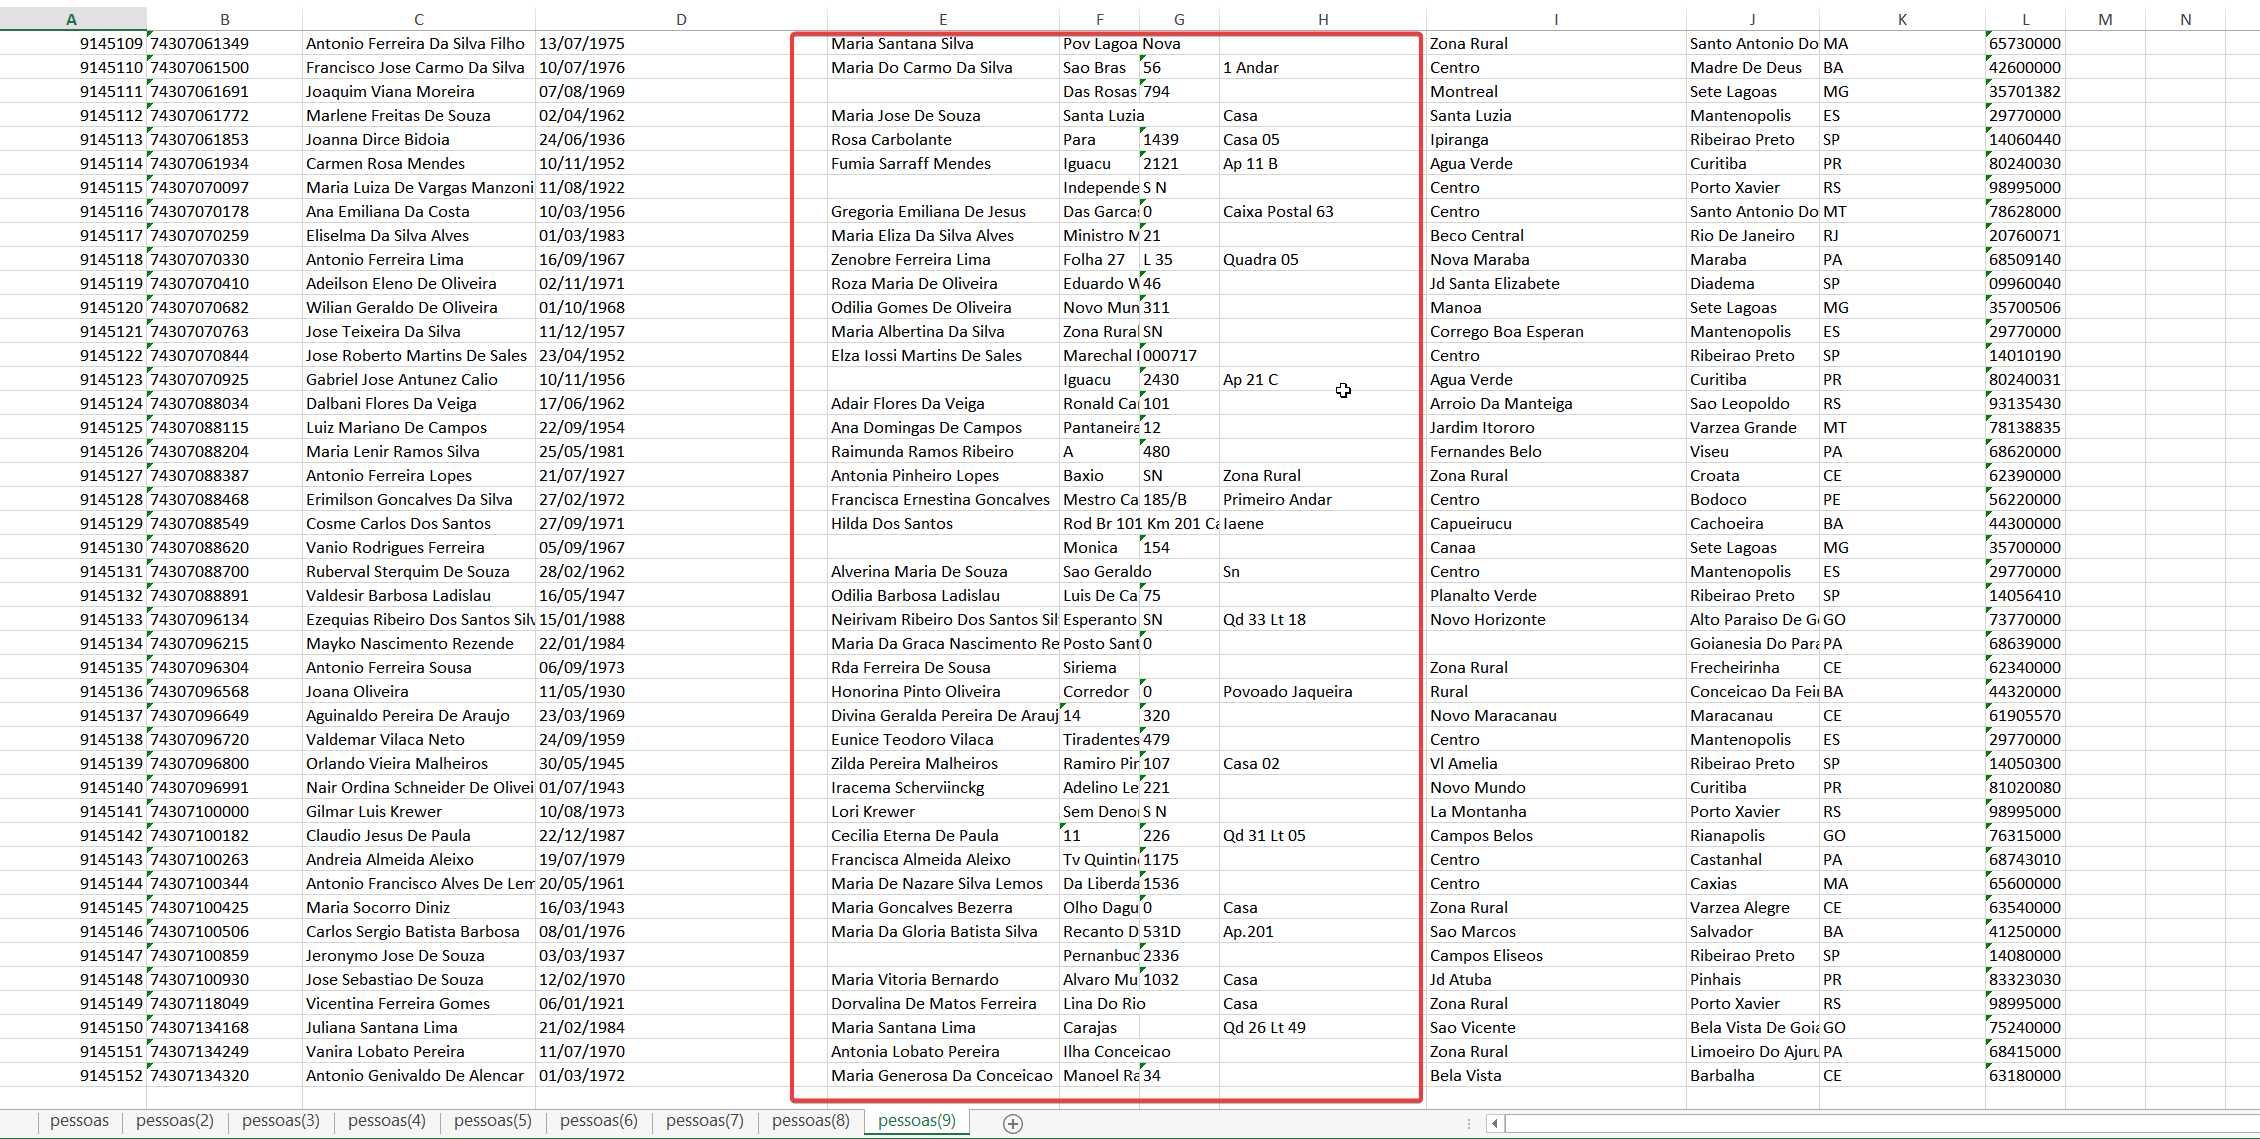The width and height of the screenshot is (2260, 1139).
Task: Select cell 'Antonio Ferreira Da Silva Filho'
Action: pyautogui.click(x=418, y=43)
